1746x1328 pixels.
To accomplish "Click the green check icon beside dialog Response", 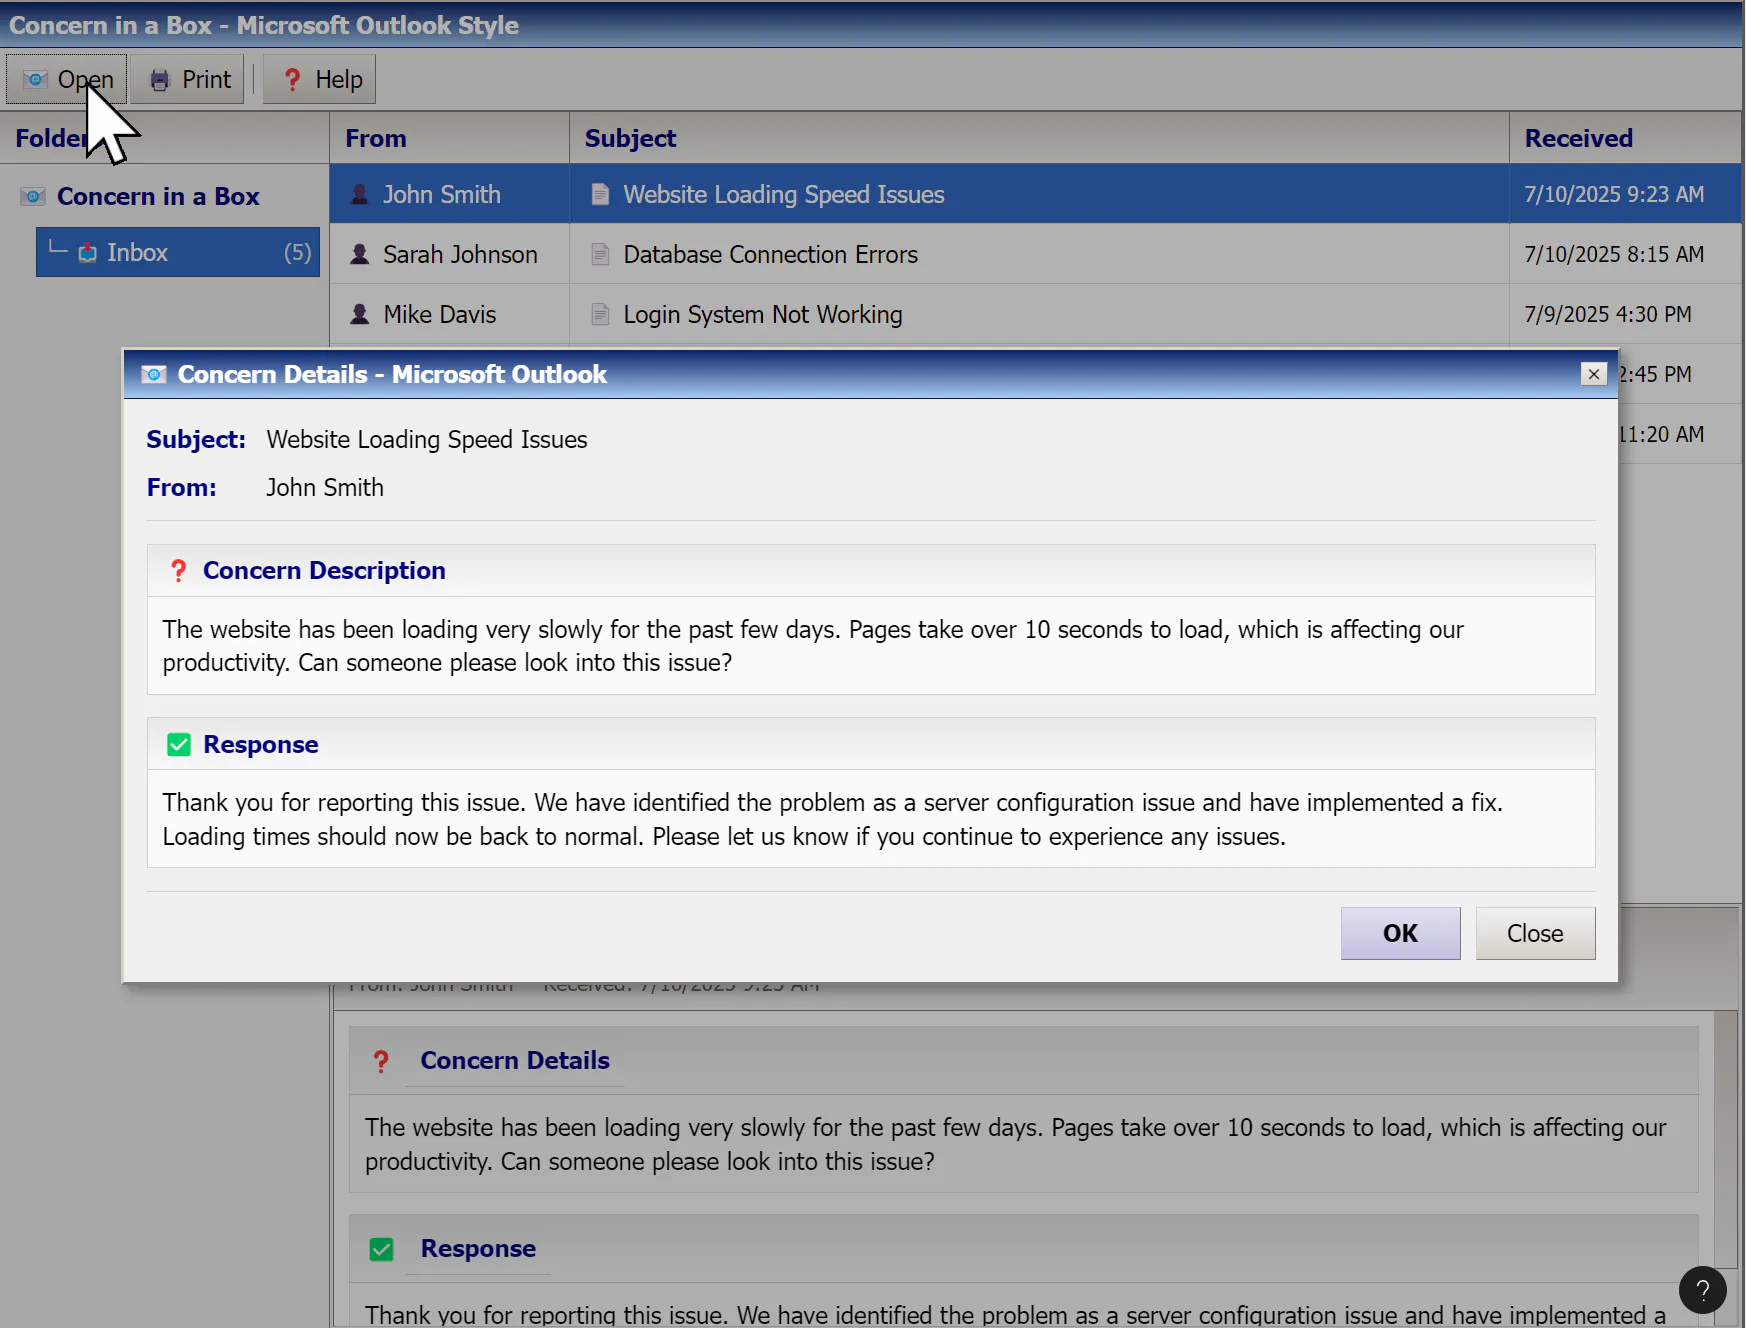I will click(179, 745).
